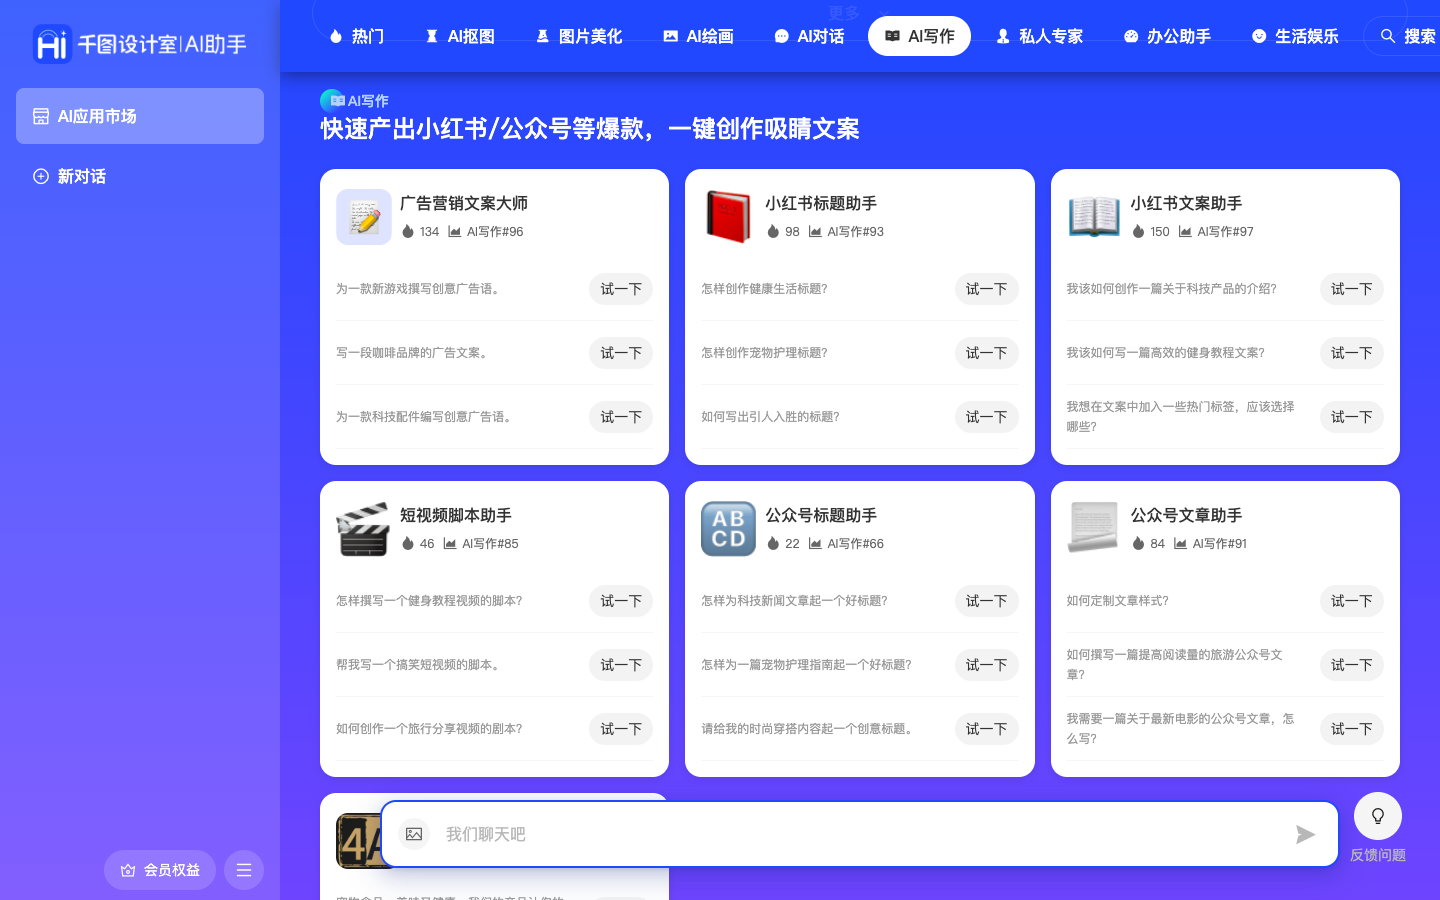Open the 图片美化 tool from top navigation

(578, 36)
